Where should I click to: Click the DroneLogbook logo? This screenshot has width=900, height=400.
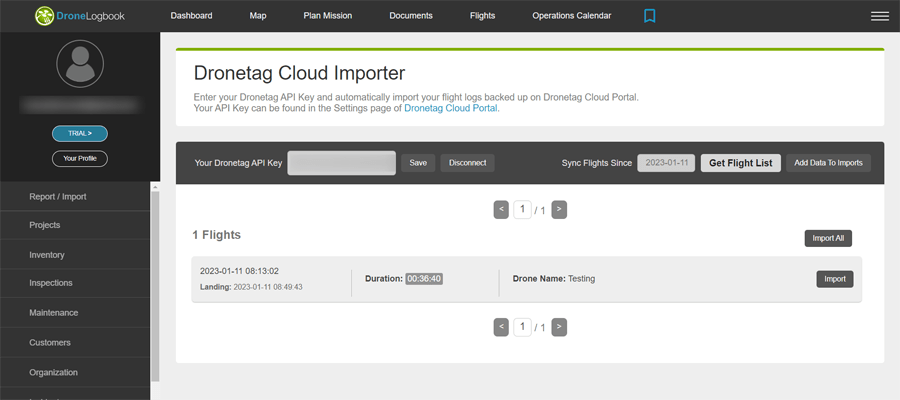tap(79, 16)
